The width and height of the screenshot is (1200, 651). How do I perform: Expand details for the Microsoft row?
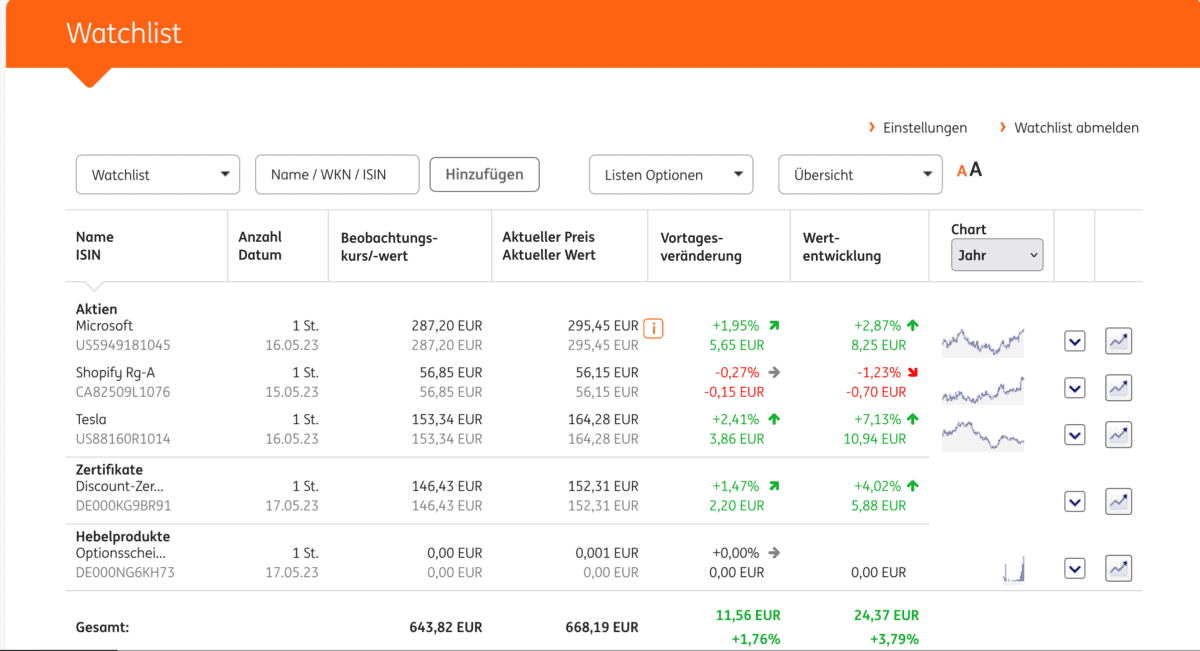click(1075, 340)
